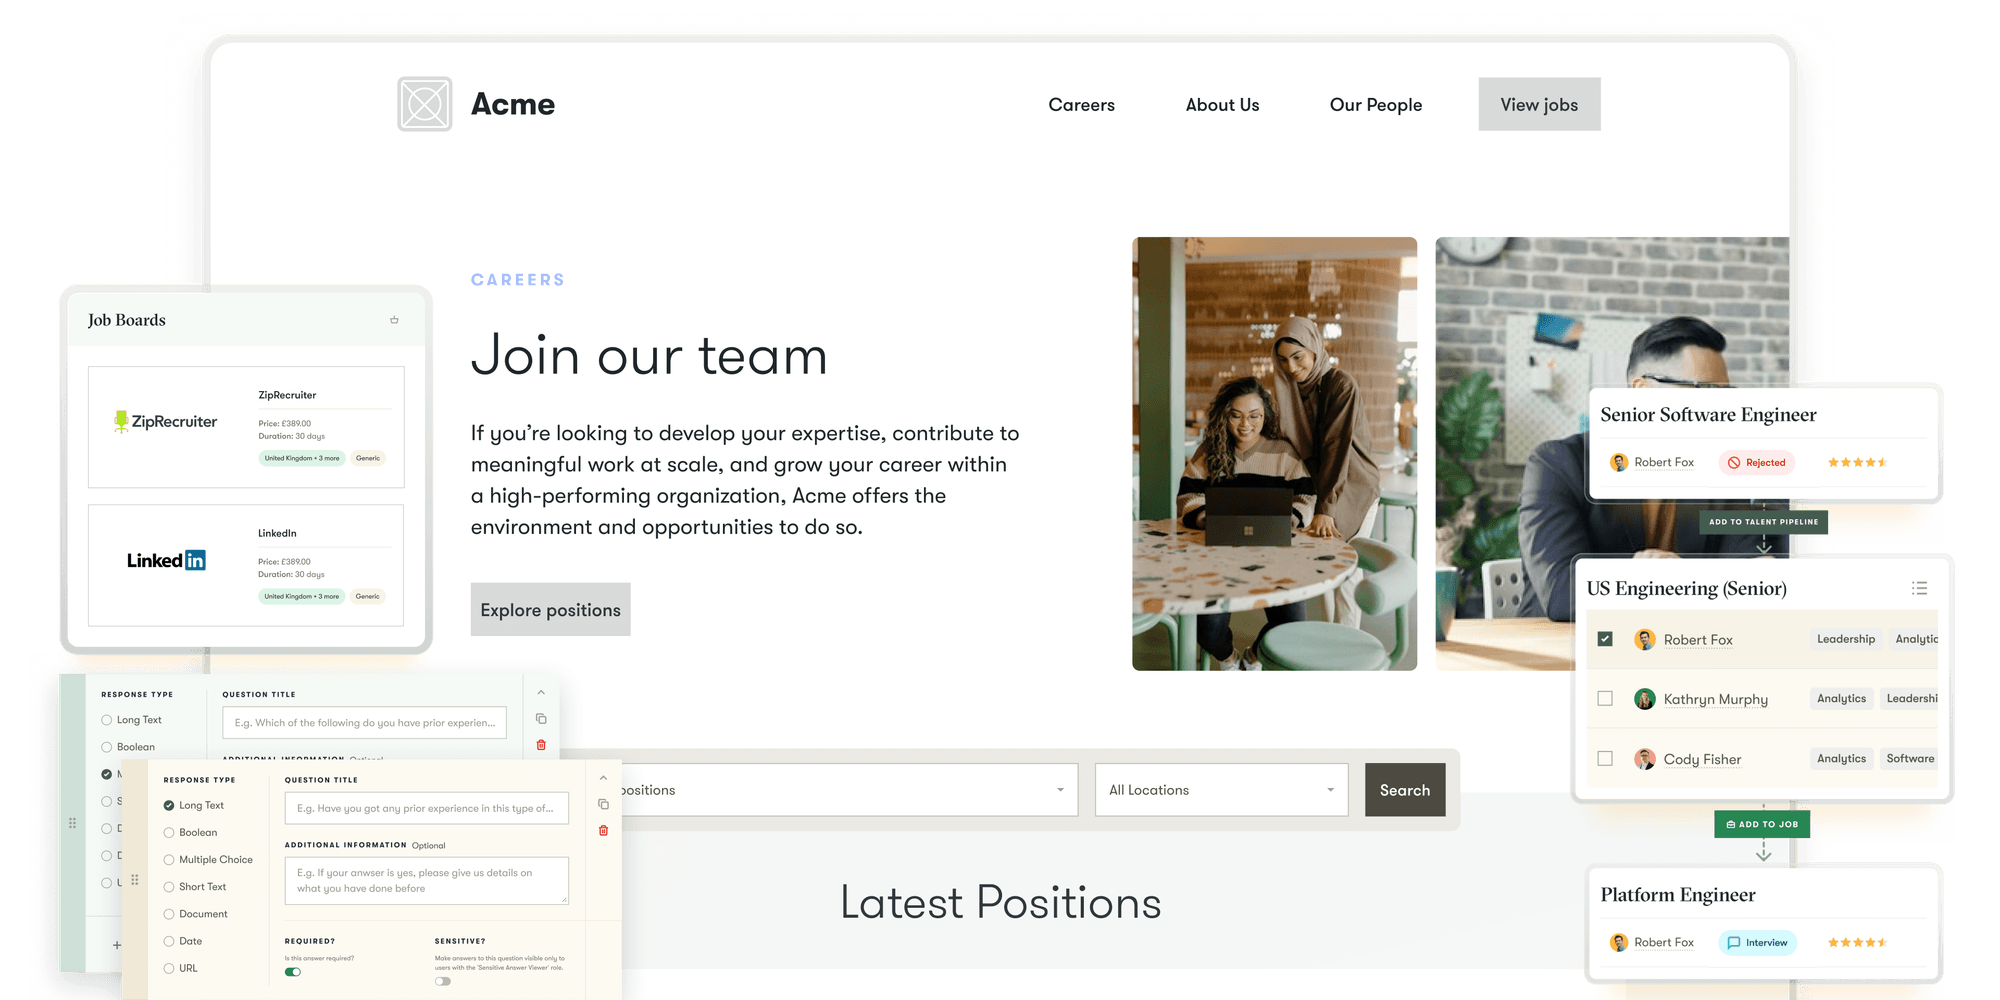
Task: Grab the drag handle of the green question card
Action: click(72, 823)
